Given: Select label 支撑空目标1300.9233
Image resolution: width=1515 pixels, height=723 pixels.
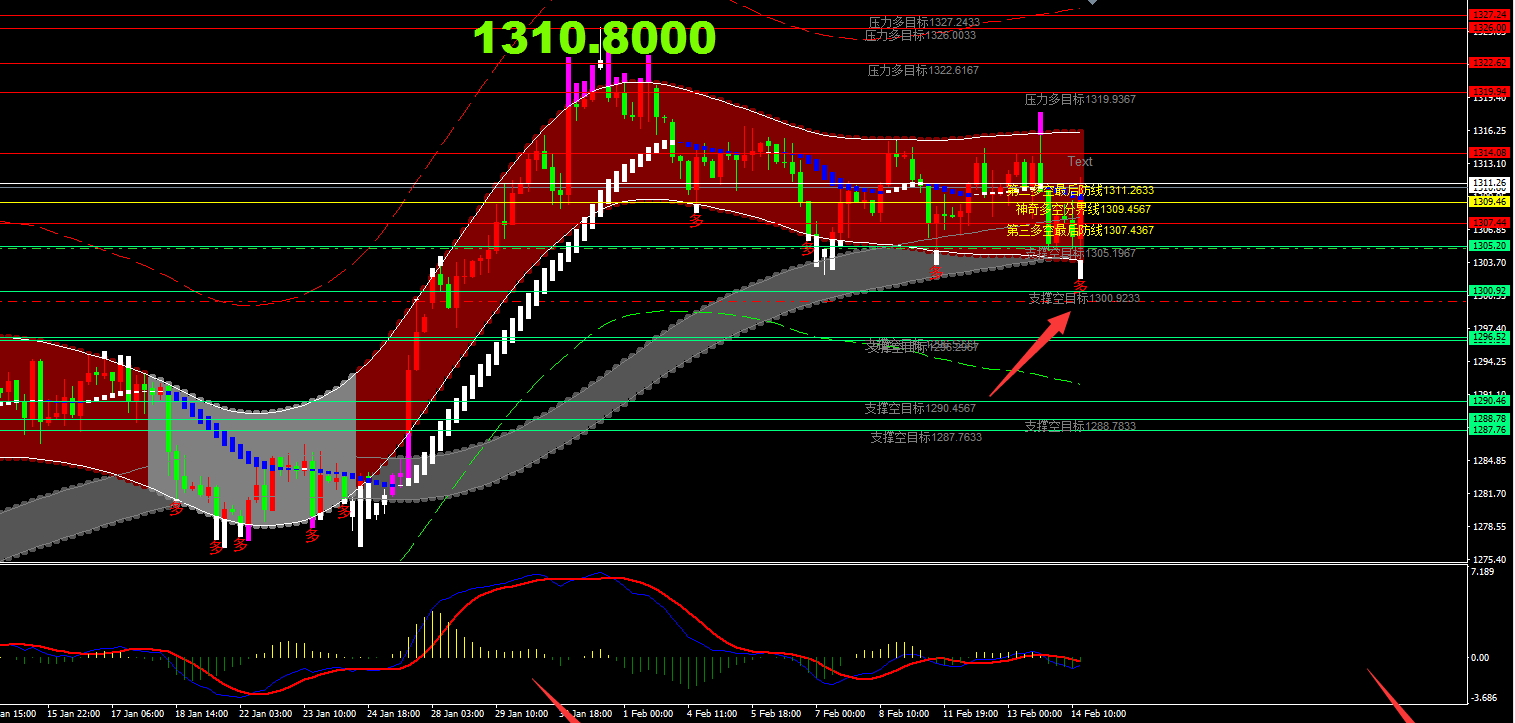Looking at the screenshot, I should [x=1084, y=298].
